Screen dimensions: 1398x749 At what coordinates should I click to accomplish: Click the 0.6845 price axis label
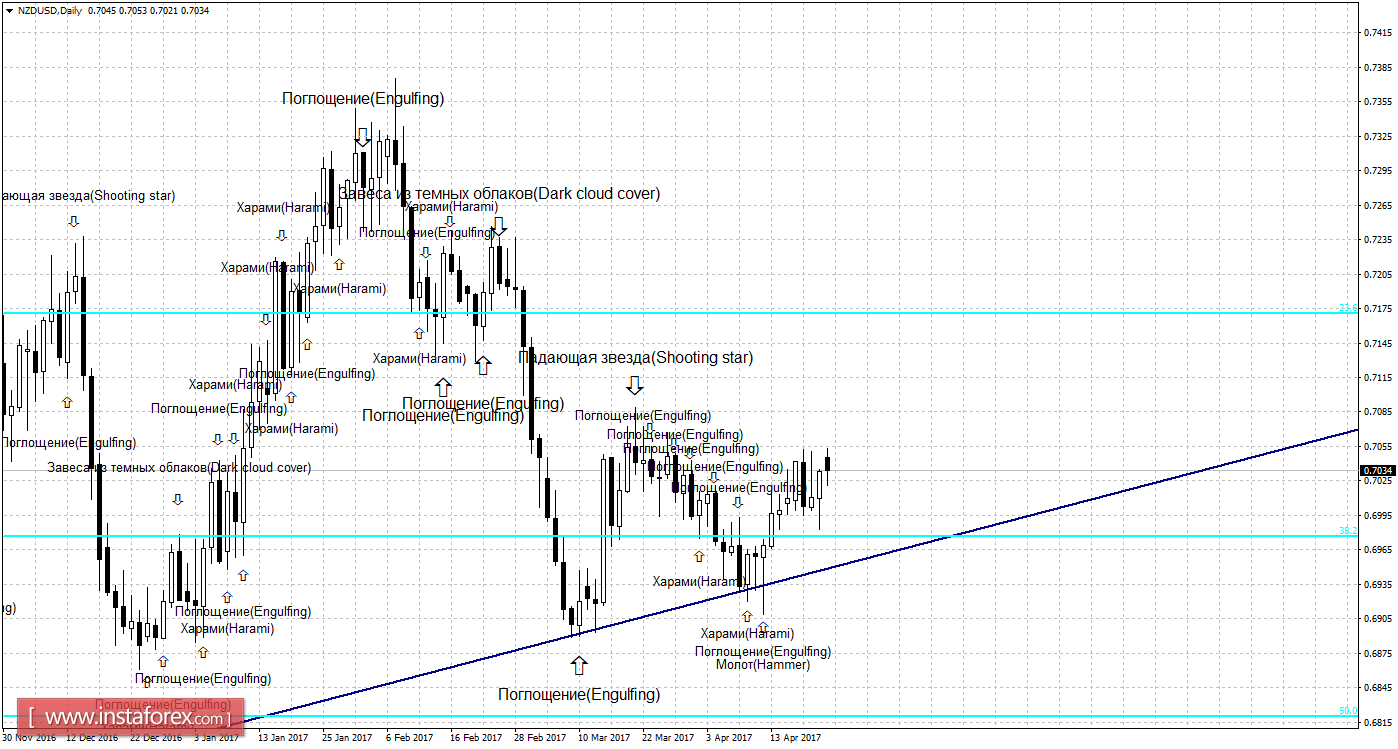pos(1378,688)
